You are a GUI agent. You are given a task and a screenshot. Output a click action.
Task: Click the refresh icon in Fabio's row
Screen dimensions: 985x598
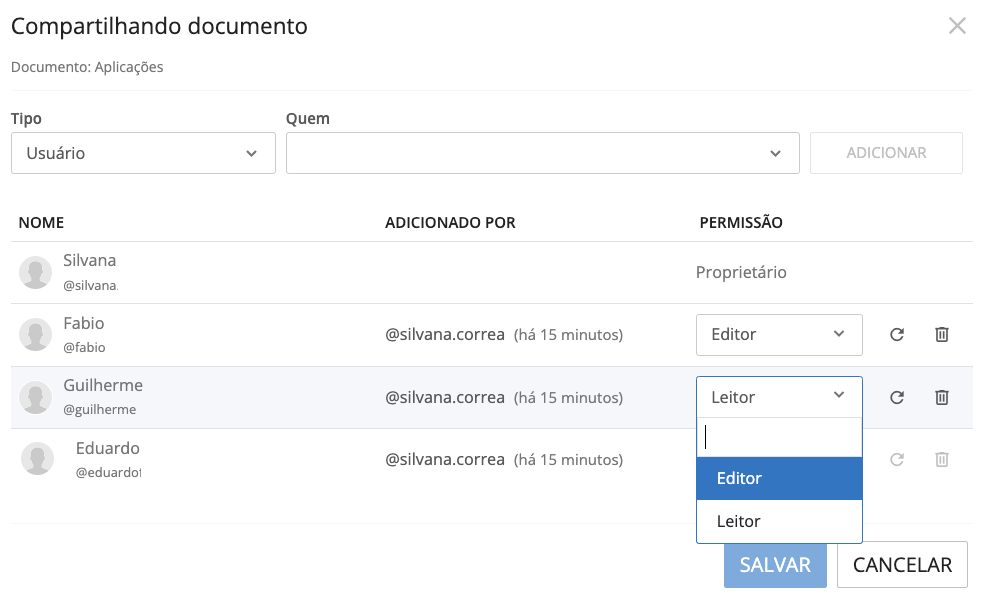point(897,335)
